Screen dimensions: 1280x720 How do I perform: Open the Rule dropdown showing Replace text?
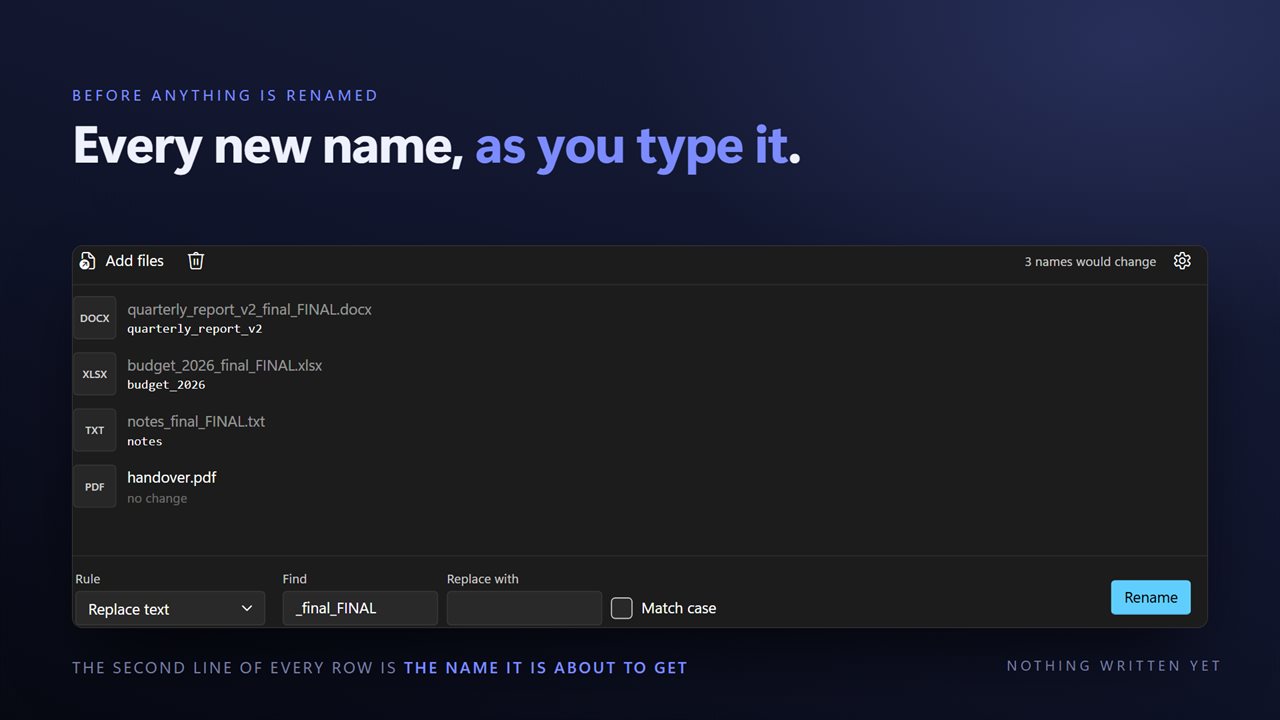click(x=170, y=608)
